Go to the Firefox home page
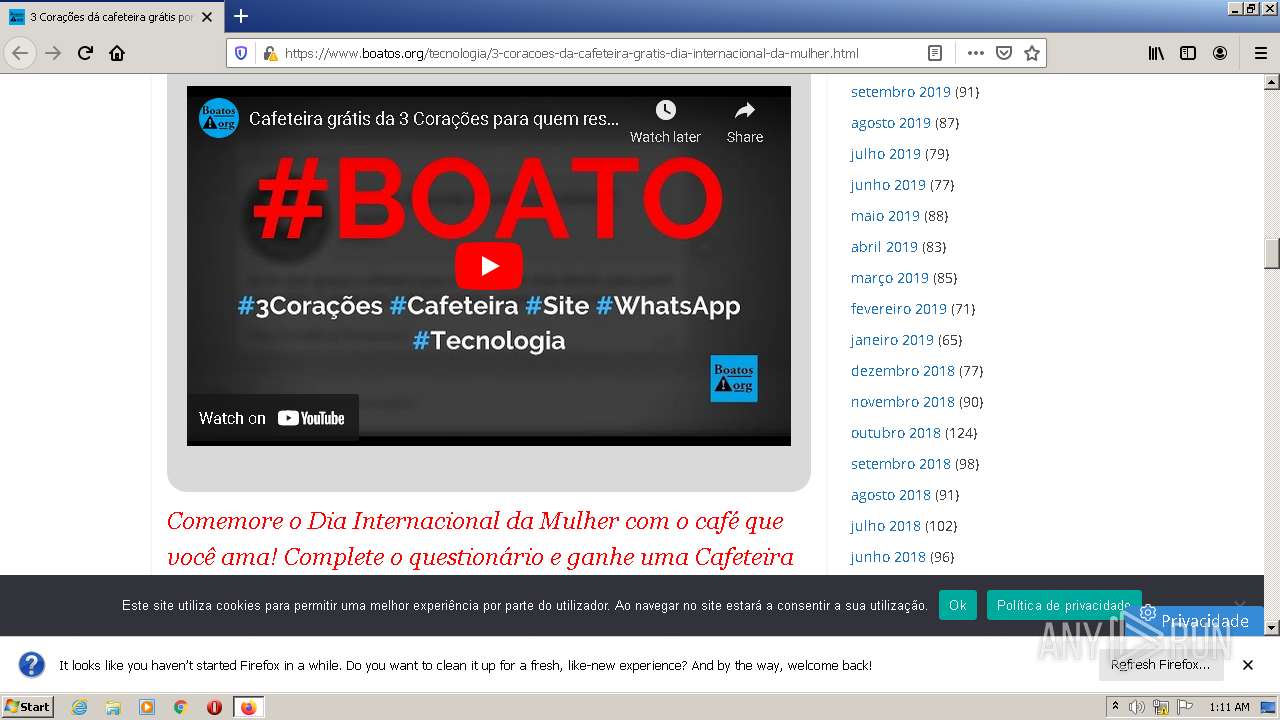This screenshot has height=720, width=1280. (x=117, y=53)
